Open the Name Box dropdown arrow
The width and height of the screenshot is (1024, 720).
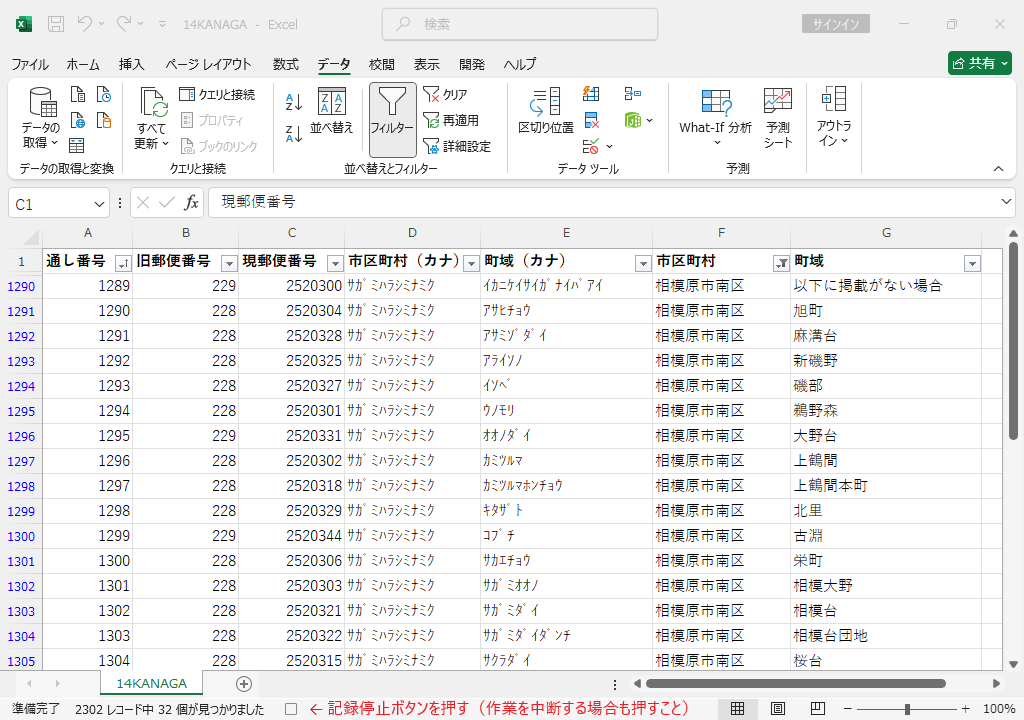click(x=99, y=204)
